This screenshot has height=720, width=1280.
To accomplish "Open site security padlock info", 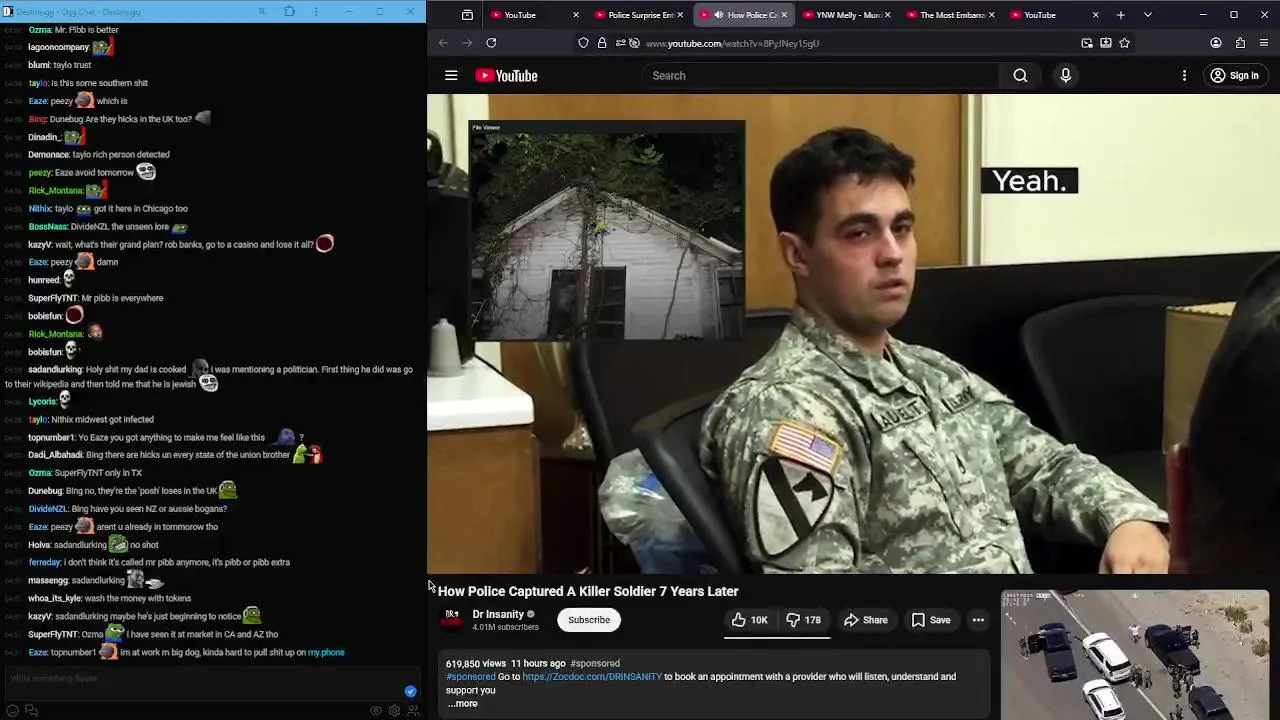I will 602,43.
